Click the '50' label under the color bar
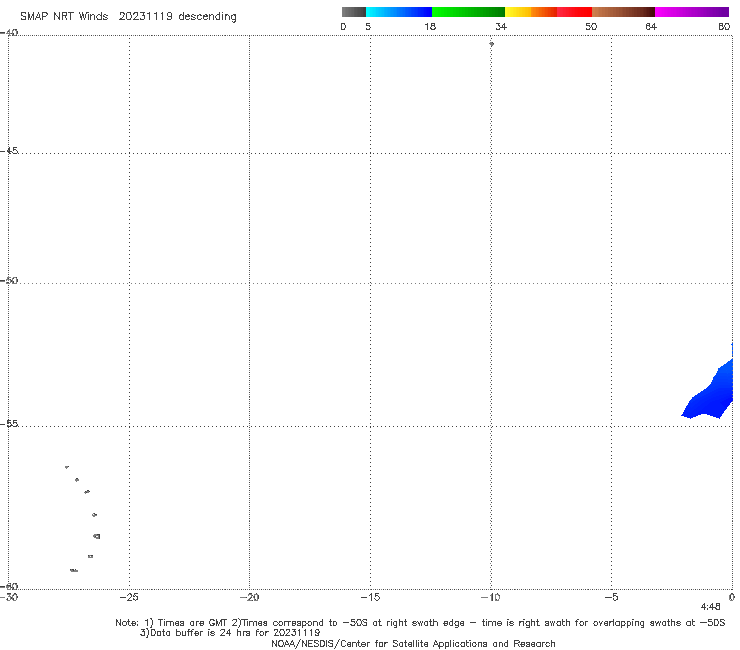The height and width of the screenshot is (650, 740). pyautogui.click(x=591, y=26)
